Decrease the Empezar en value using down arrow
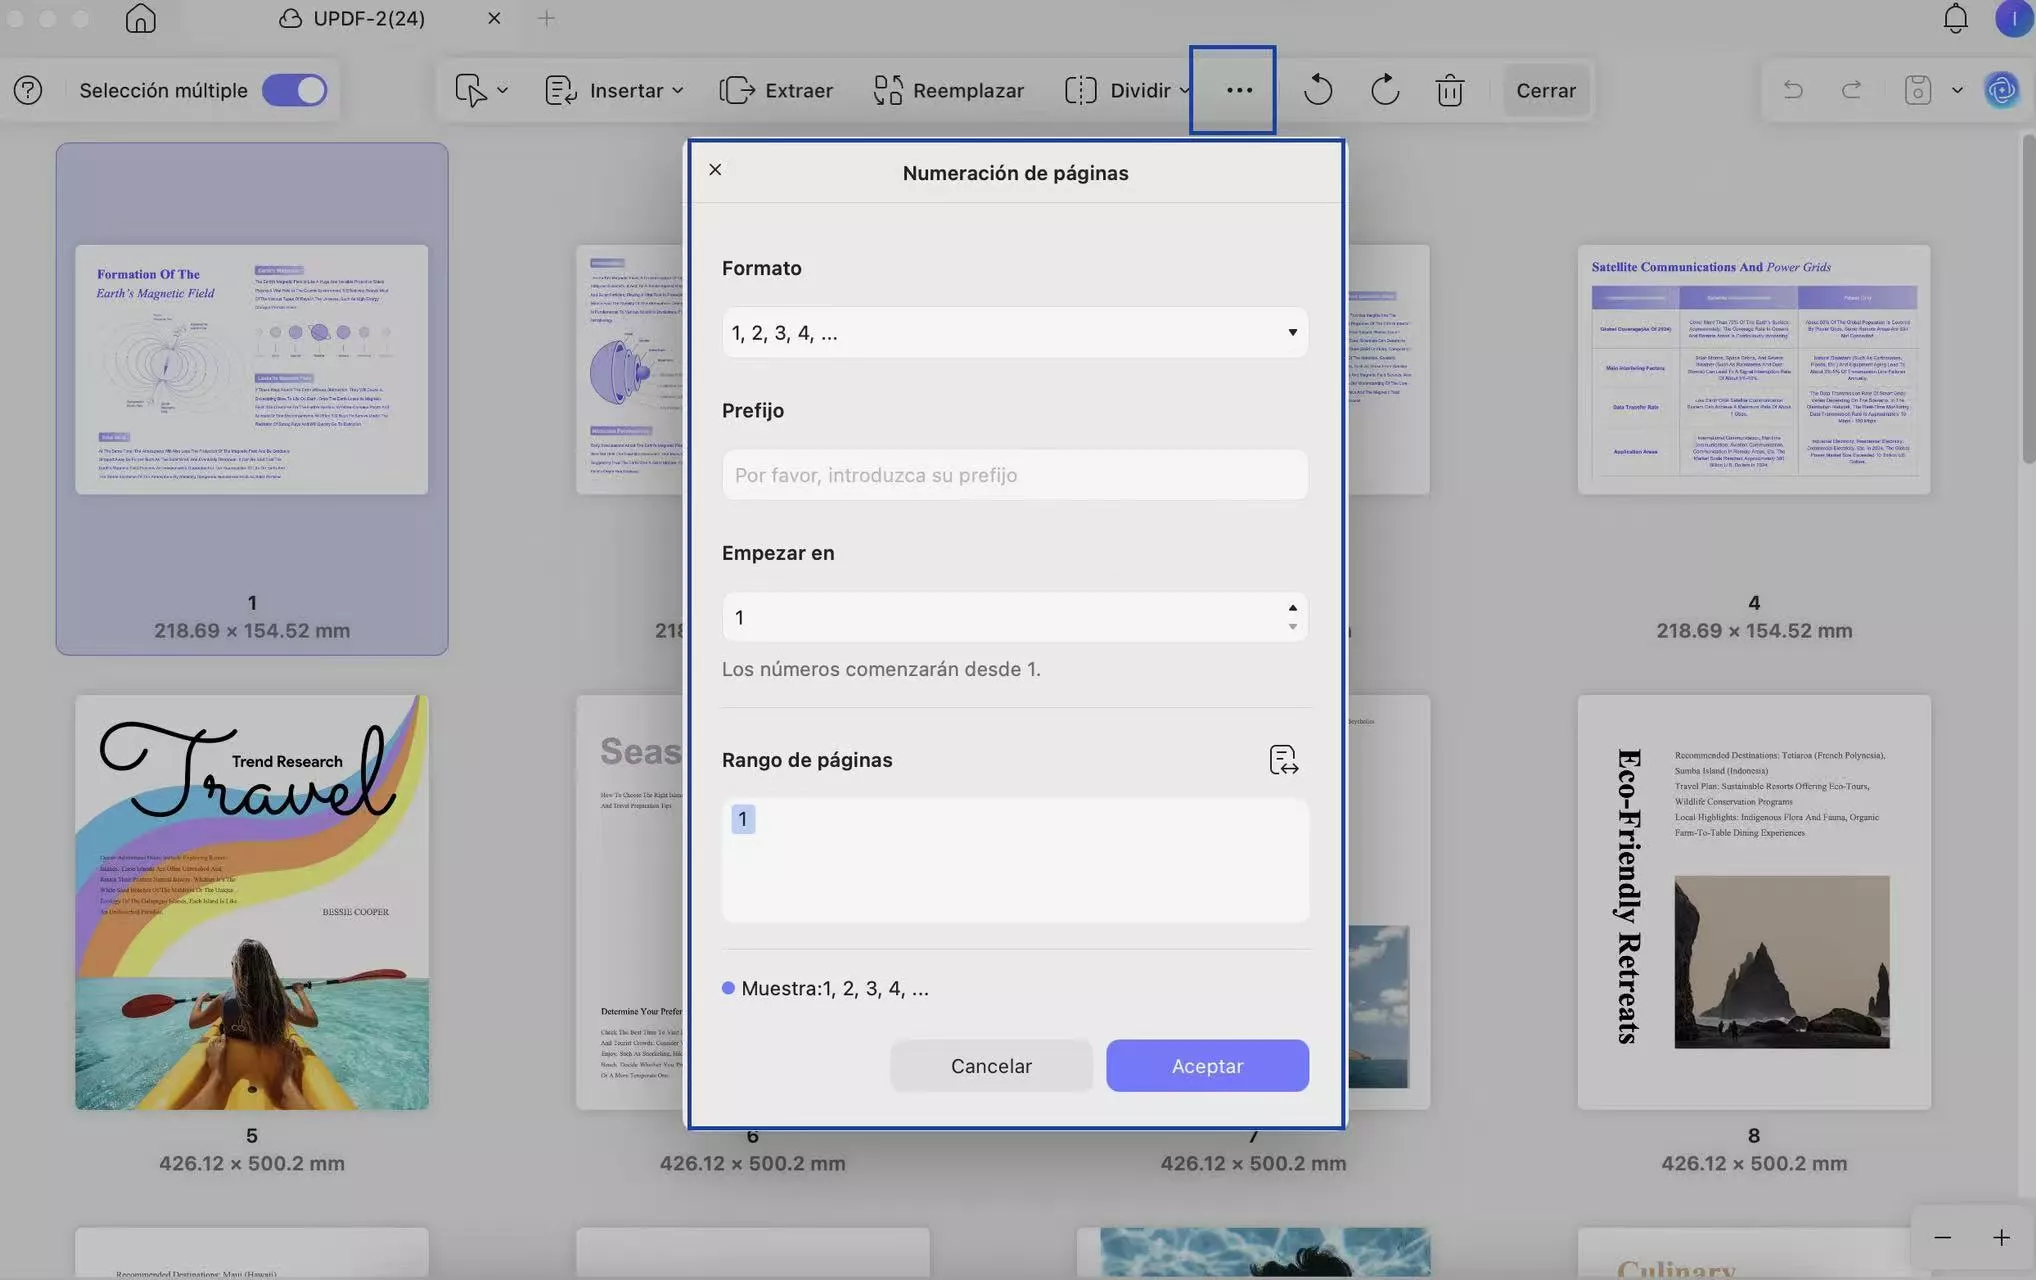Image resolution: width=2036 pixels, height=1280 pixels. 1292,627
